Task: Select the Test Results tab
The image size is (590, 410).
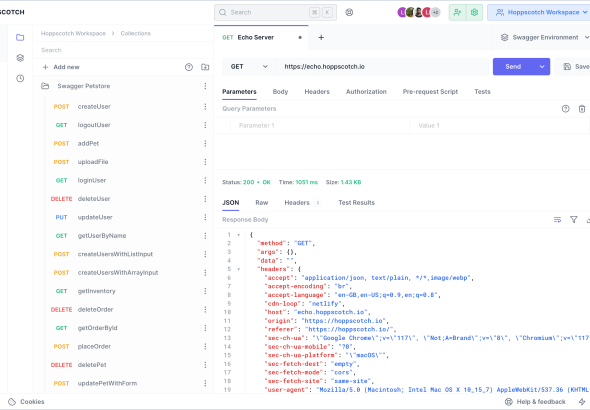Action: click(x=356, y=202)
